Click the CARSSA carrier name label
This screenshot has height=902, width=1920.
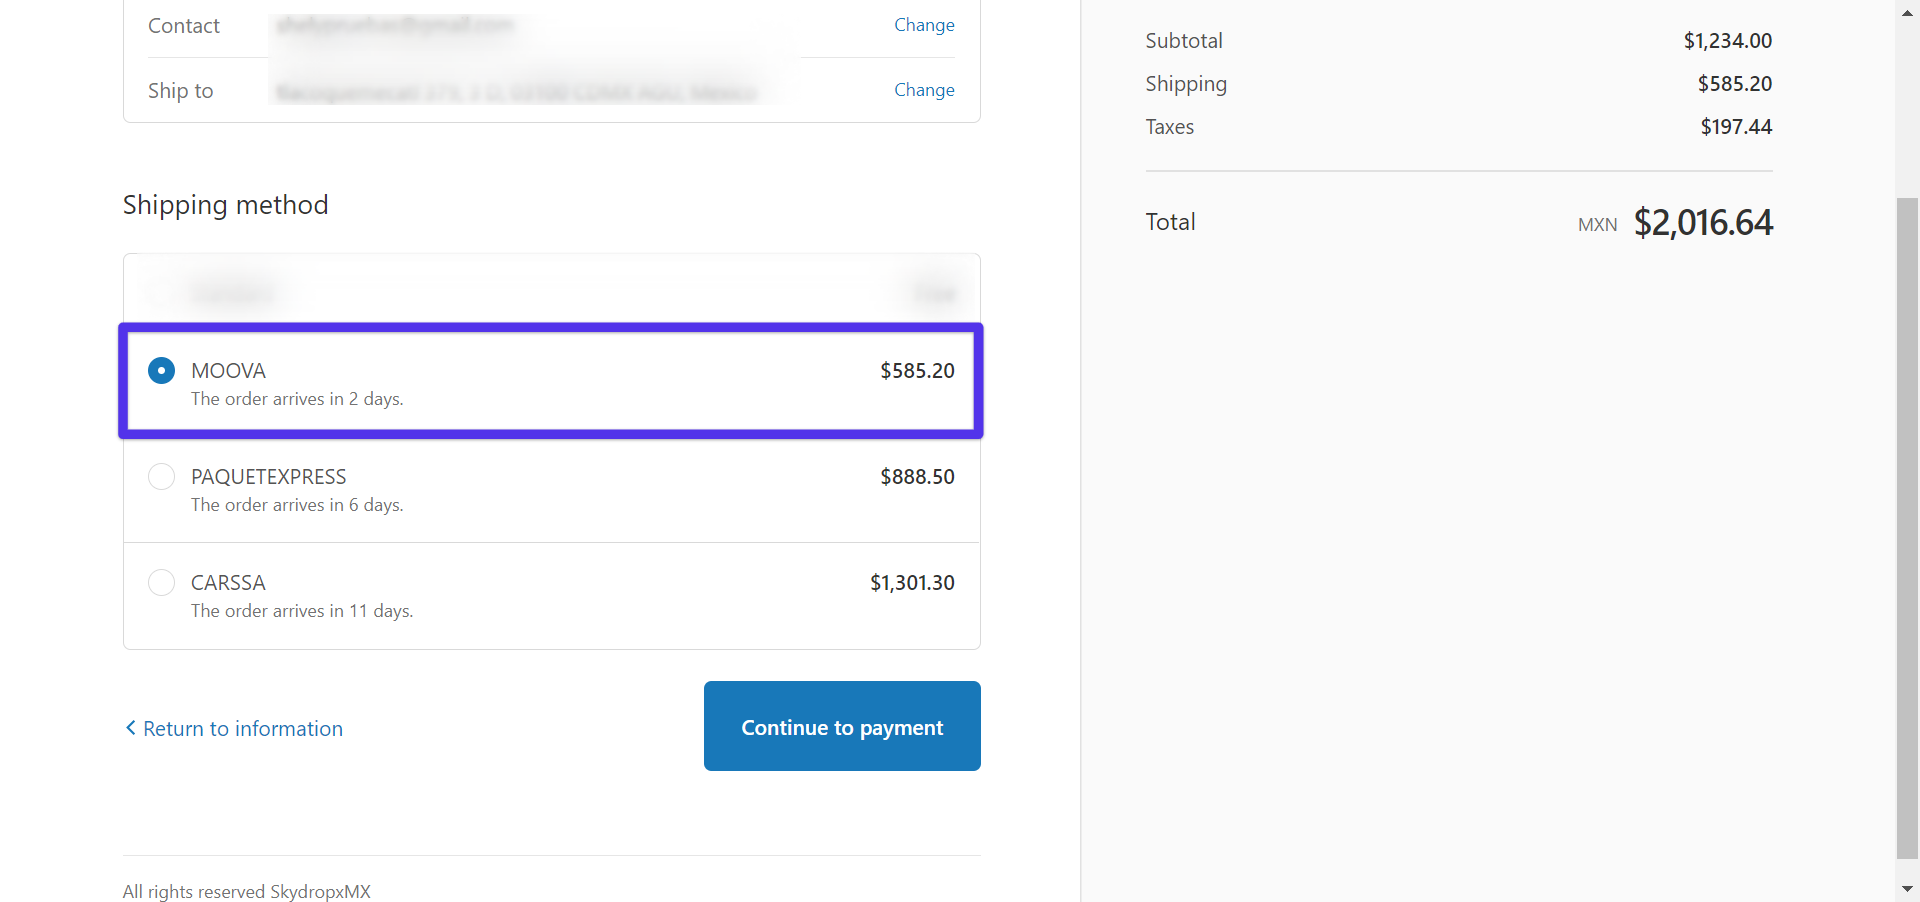[228, 583]
